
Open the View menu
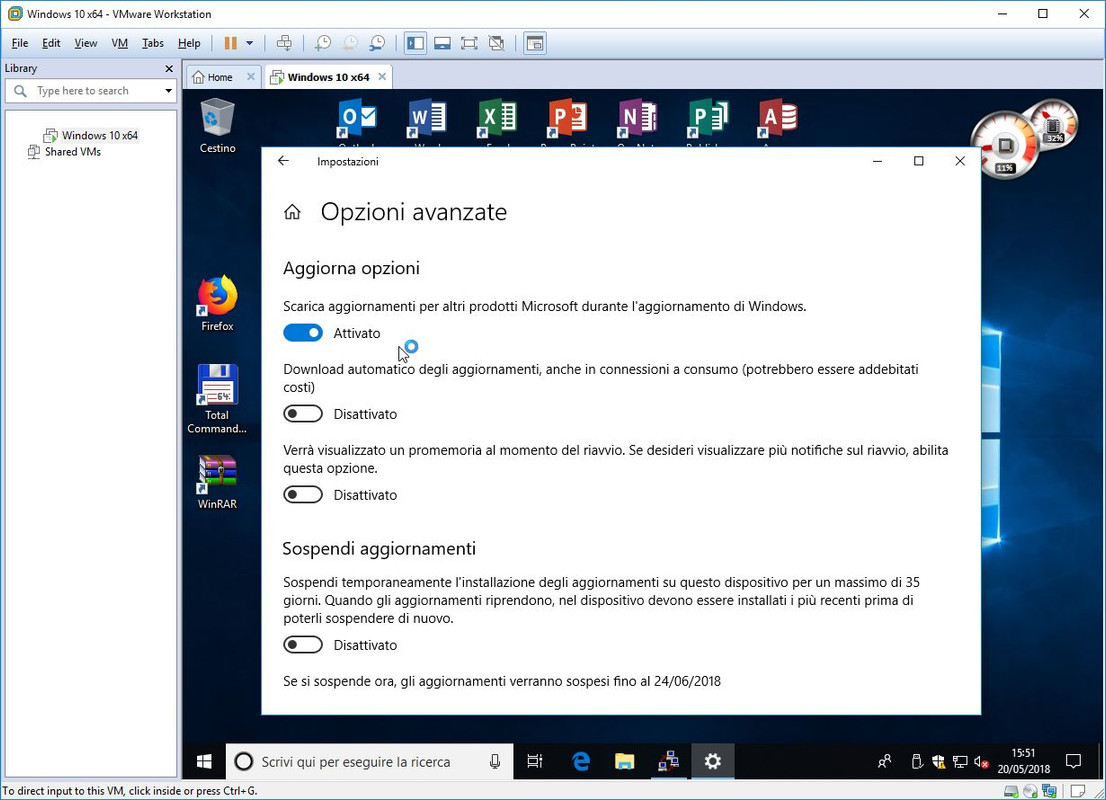pyautogui.click(x=85, y=43)
